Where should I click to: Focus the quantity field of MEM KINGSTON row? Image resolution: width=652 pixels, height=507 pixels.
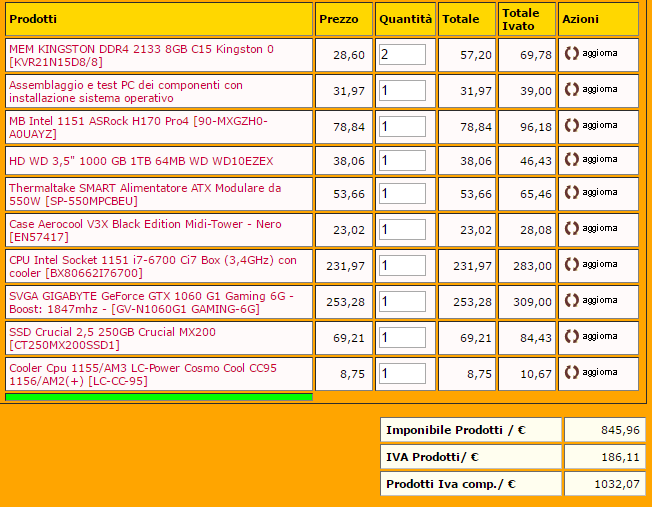point(402,54)
